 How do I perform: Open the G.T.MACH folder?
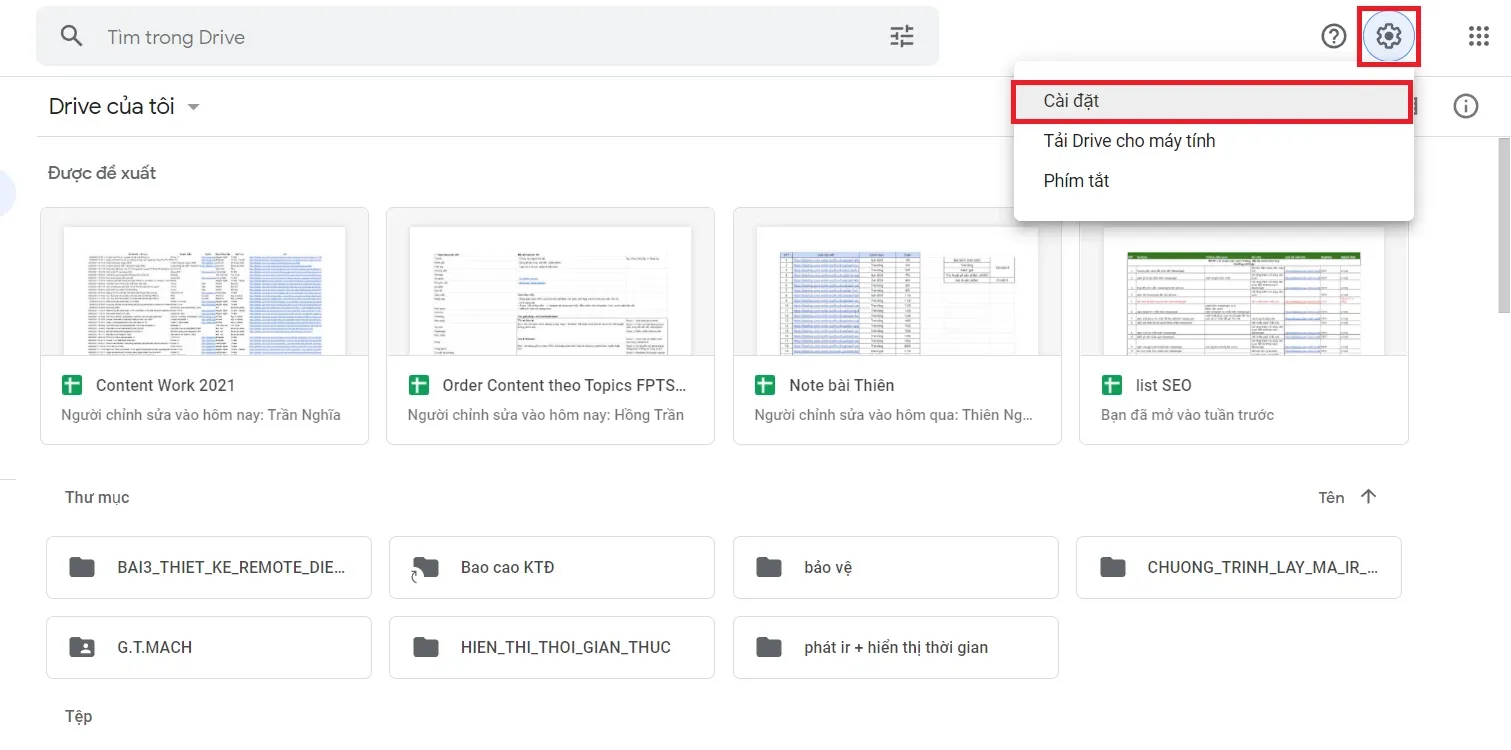[209, 647]
